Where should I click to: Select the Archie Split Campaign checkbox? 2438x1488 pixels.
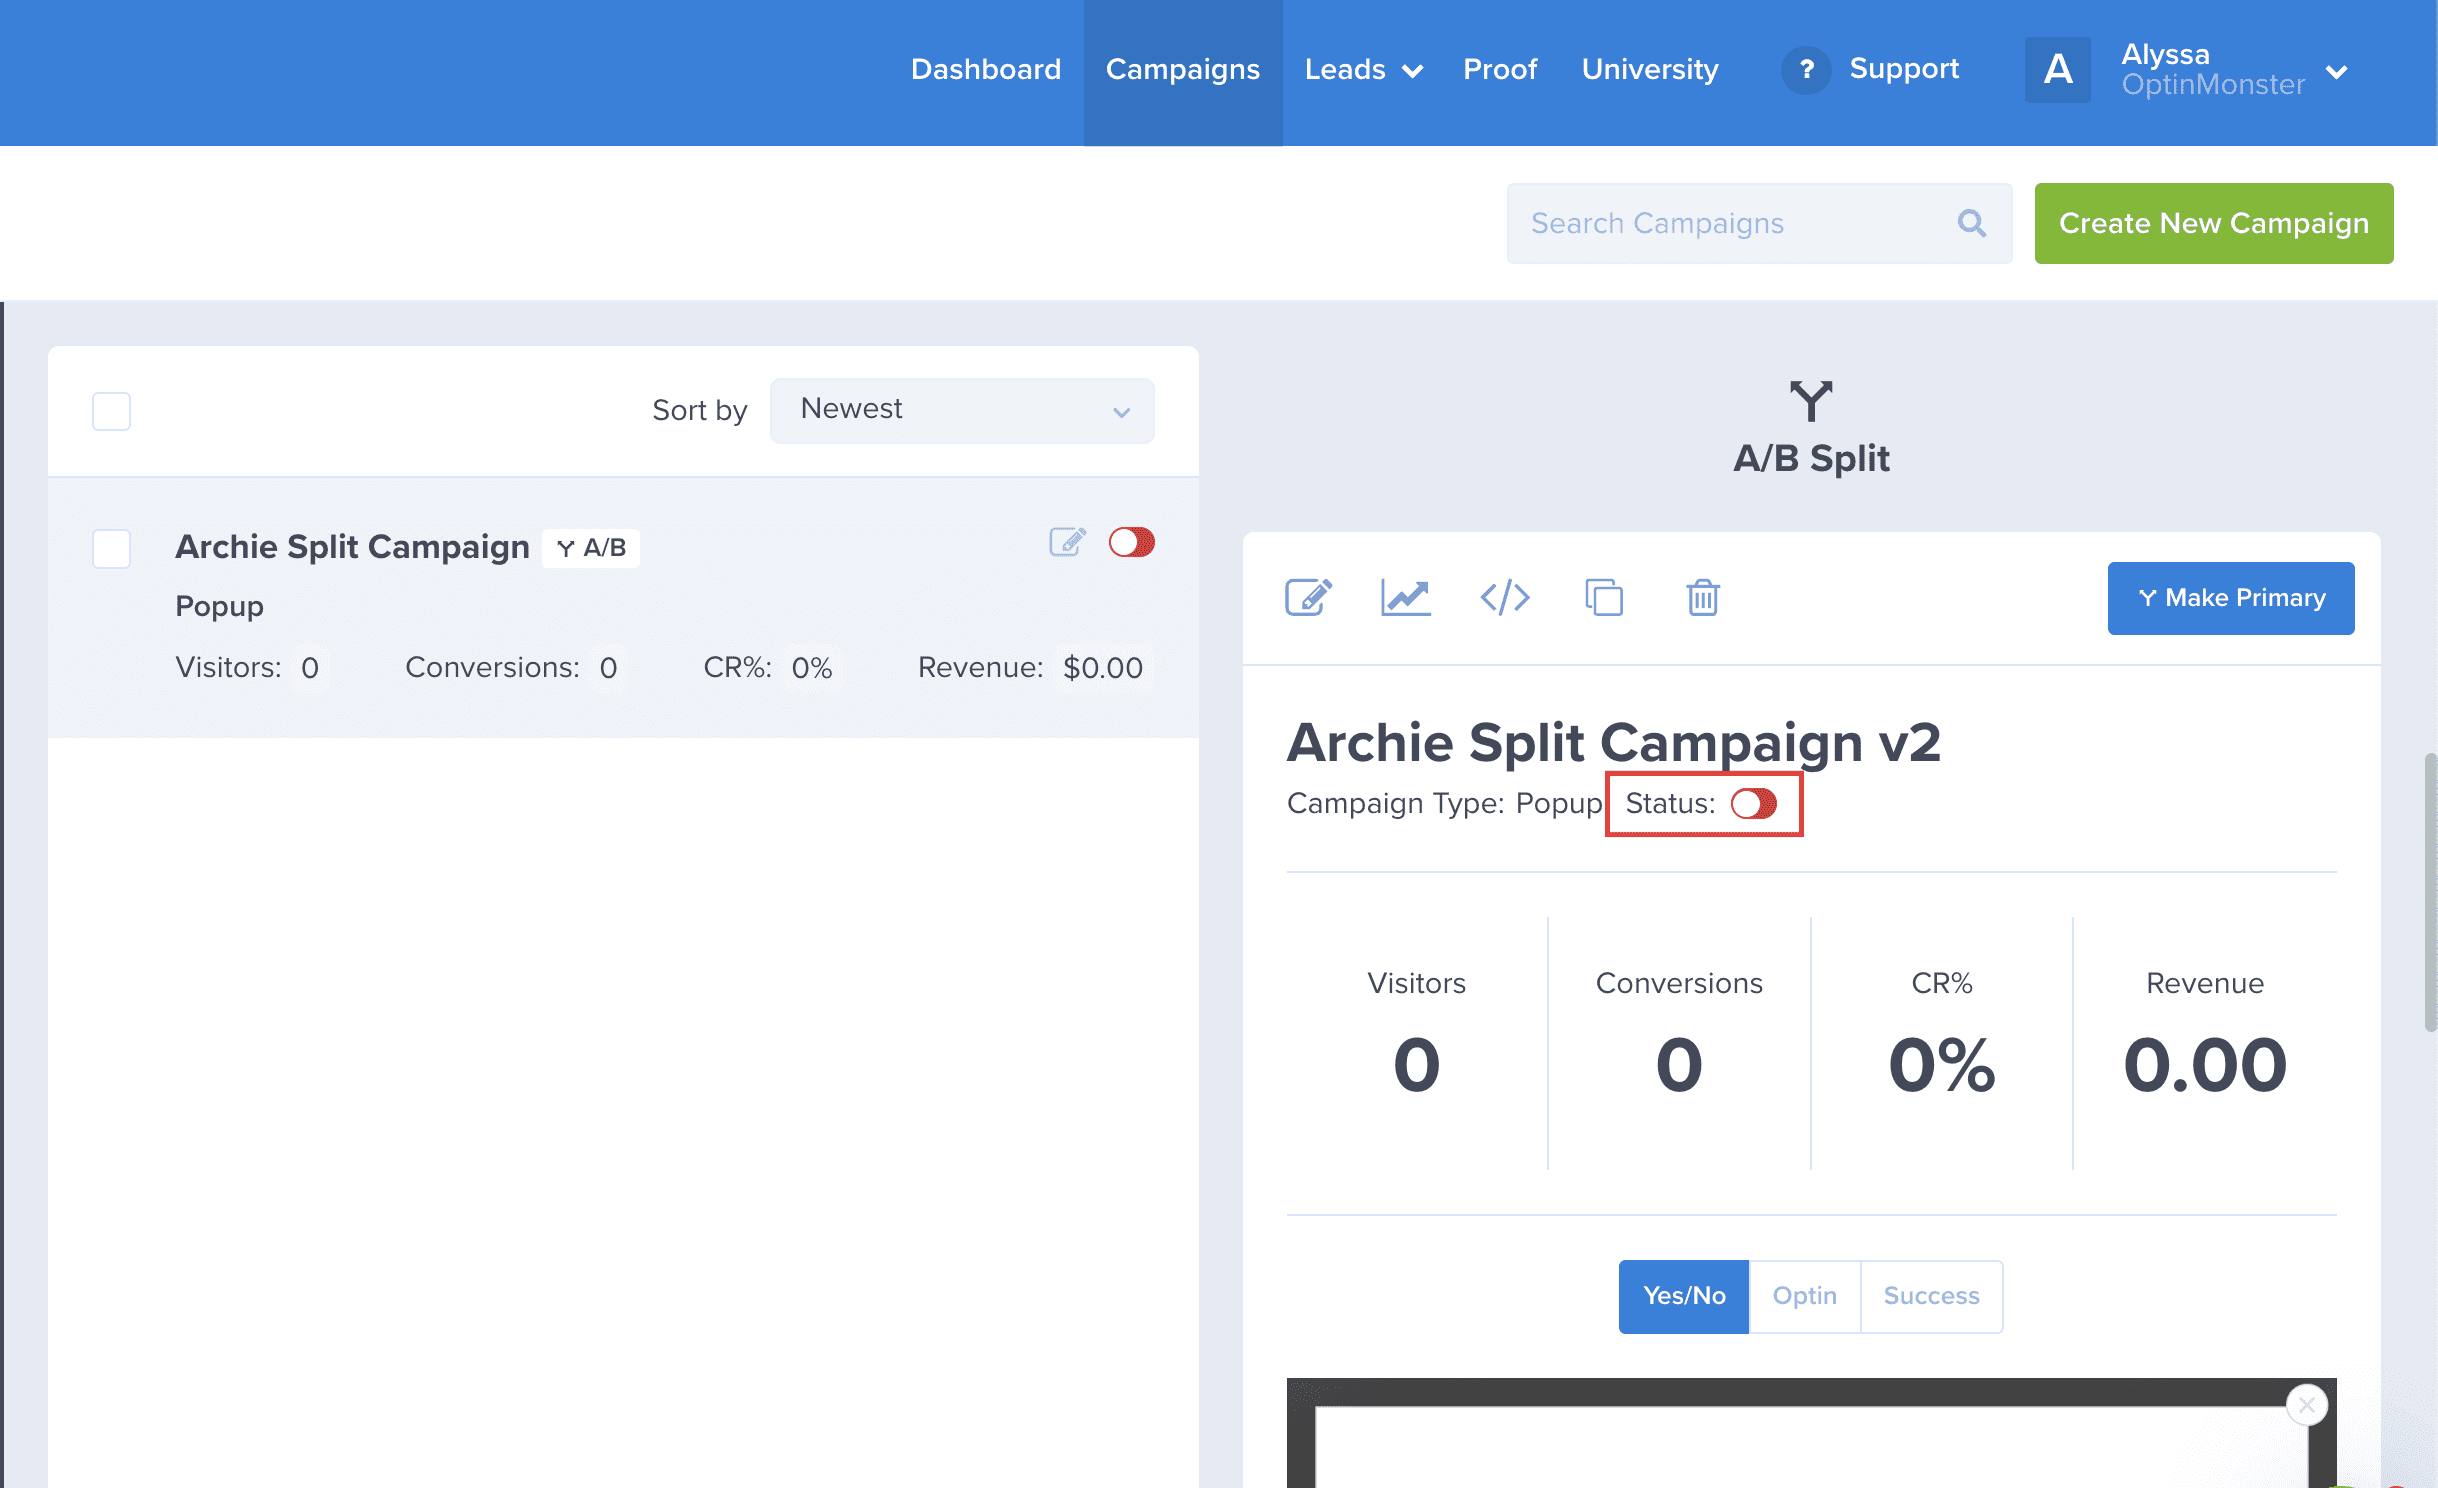pyautogui.click(x=111, y=548)
